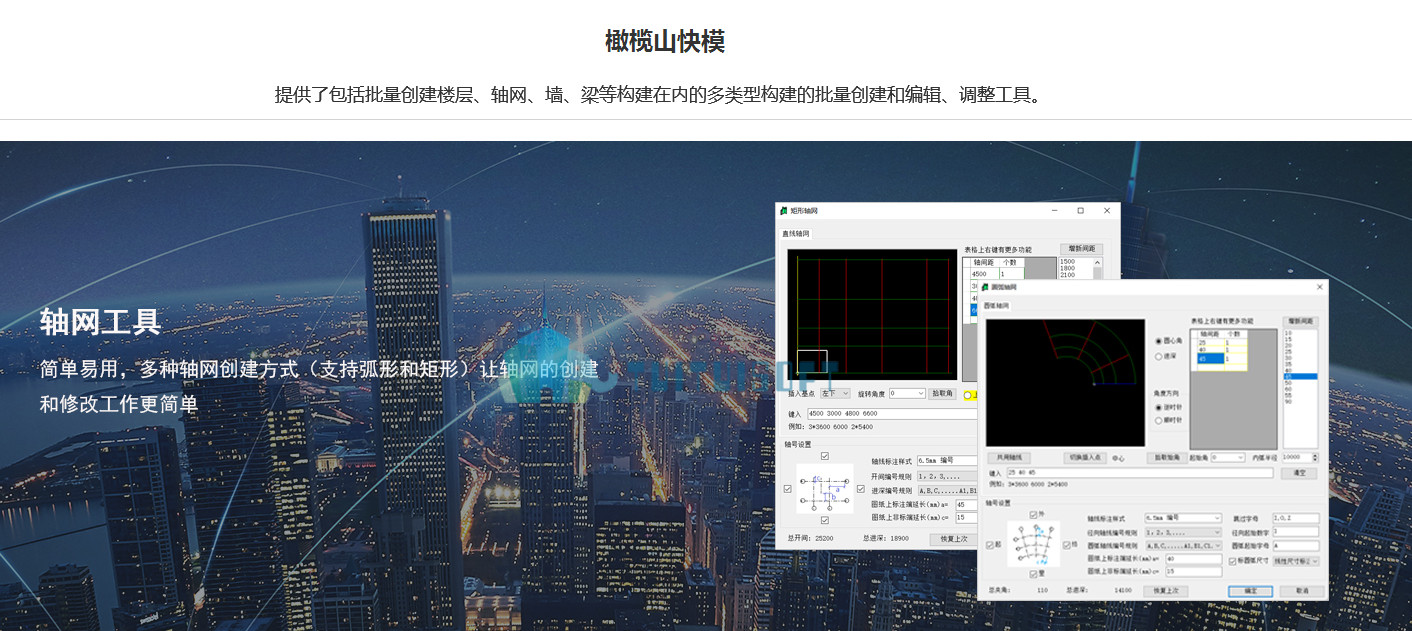Open the 起始角 dropdown
Viewport: 1412px width, 631px height.
point(1228,457)
